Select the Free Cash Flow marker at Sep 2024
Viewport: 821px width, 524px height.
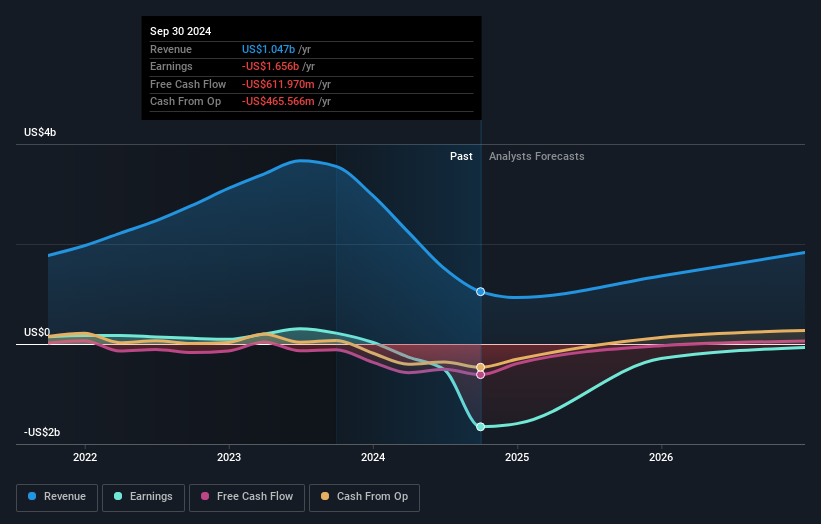click(481, 375)
